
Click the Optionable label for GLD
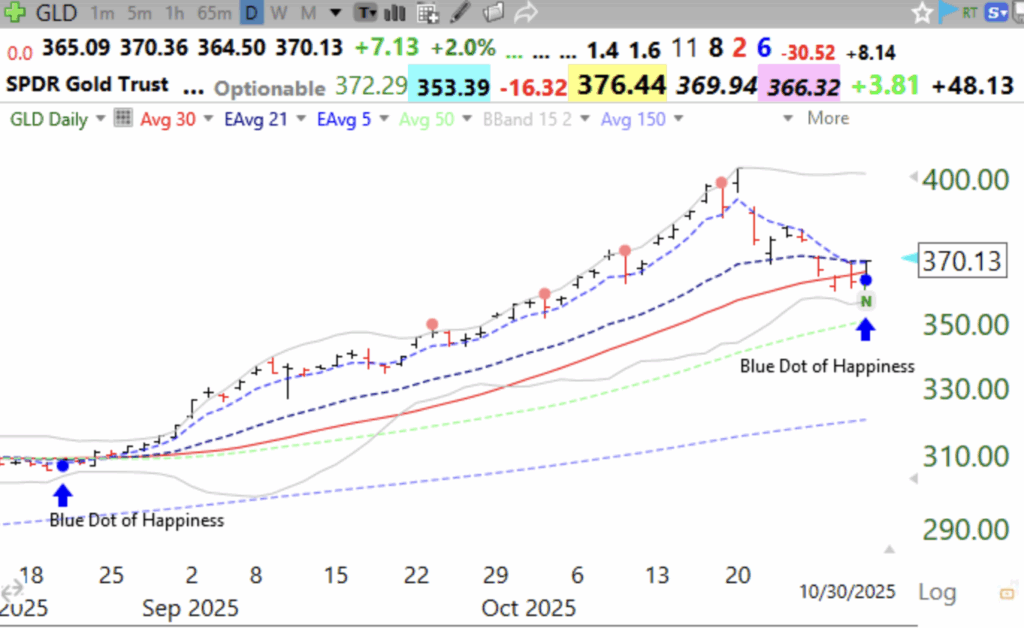pyautogui.click(x=269, y=86)
